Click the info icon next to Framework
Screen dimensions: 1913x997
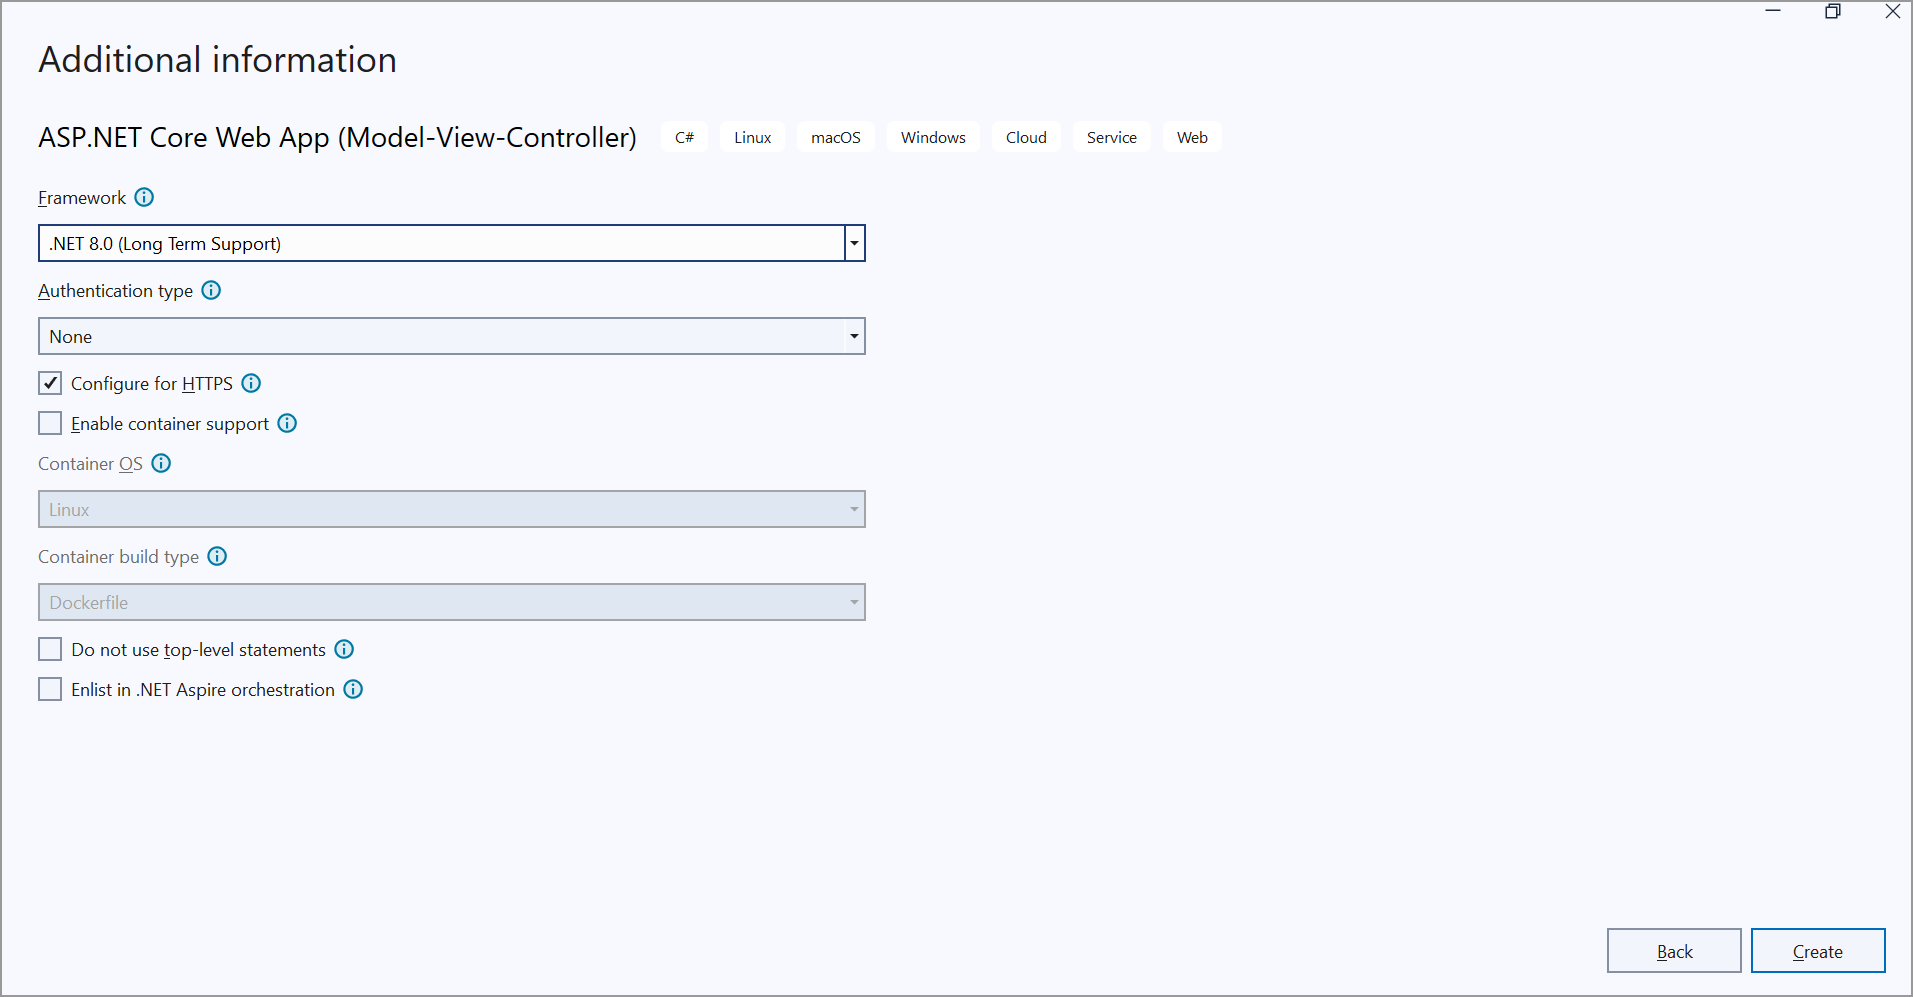click(x=144, y=197)
